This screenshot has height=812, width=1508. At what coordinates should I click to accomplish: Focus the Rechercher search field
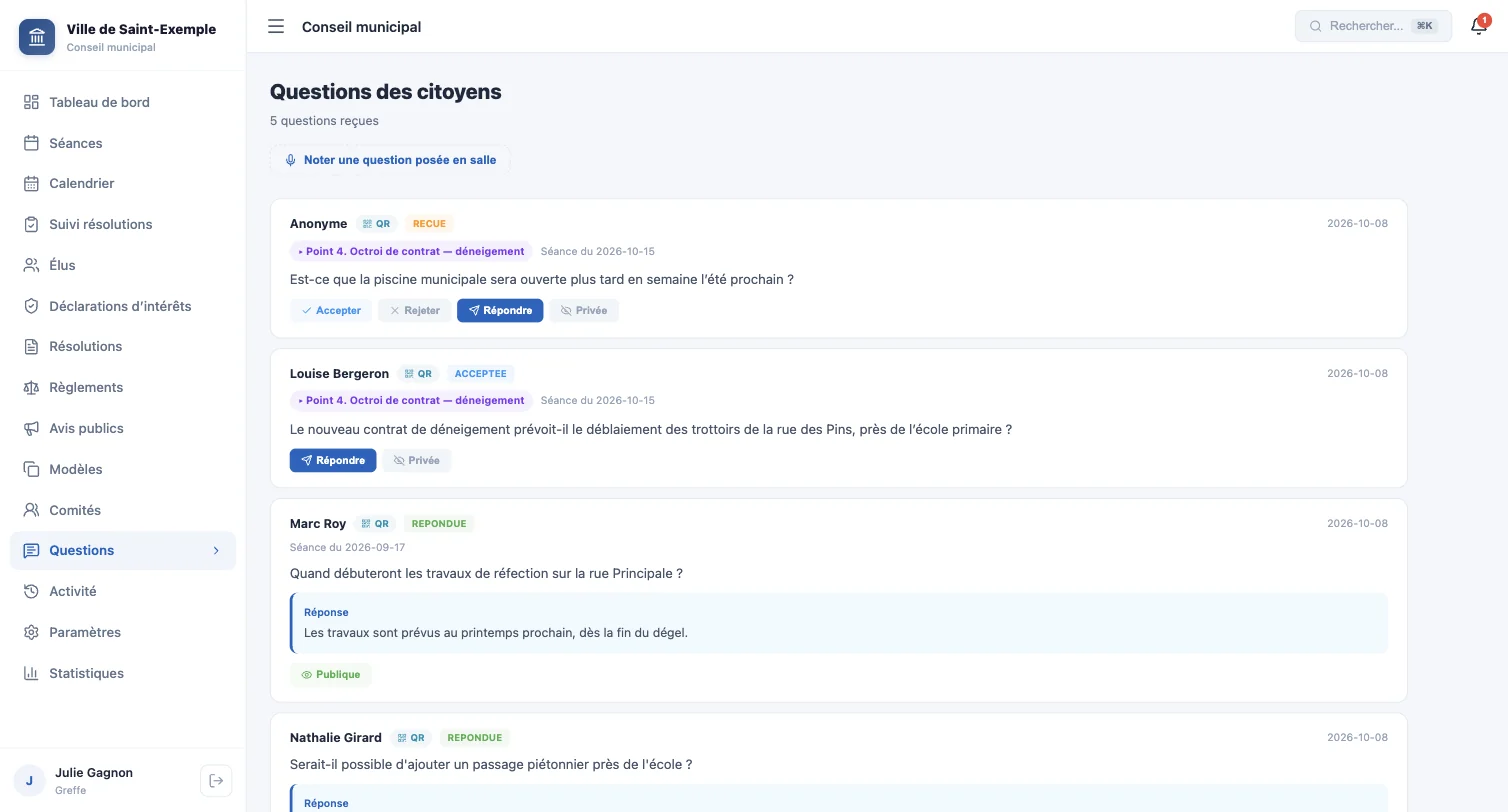[1373, 26]
